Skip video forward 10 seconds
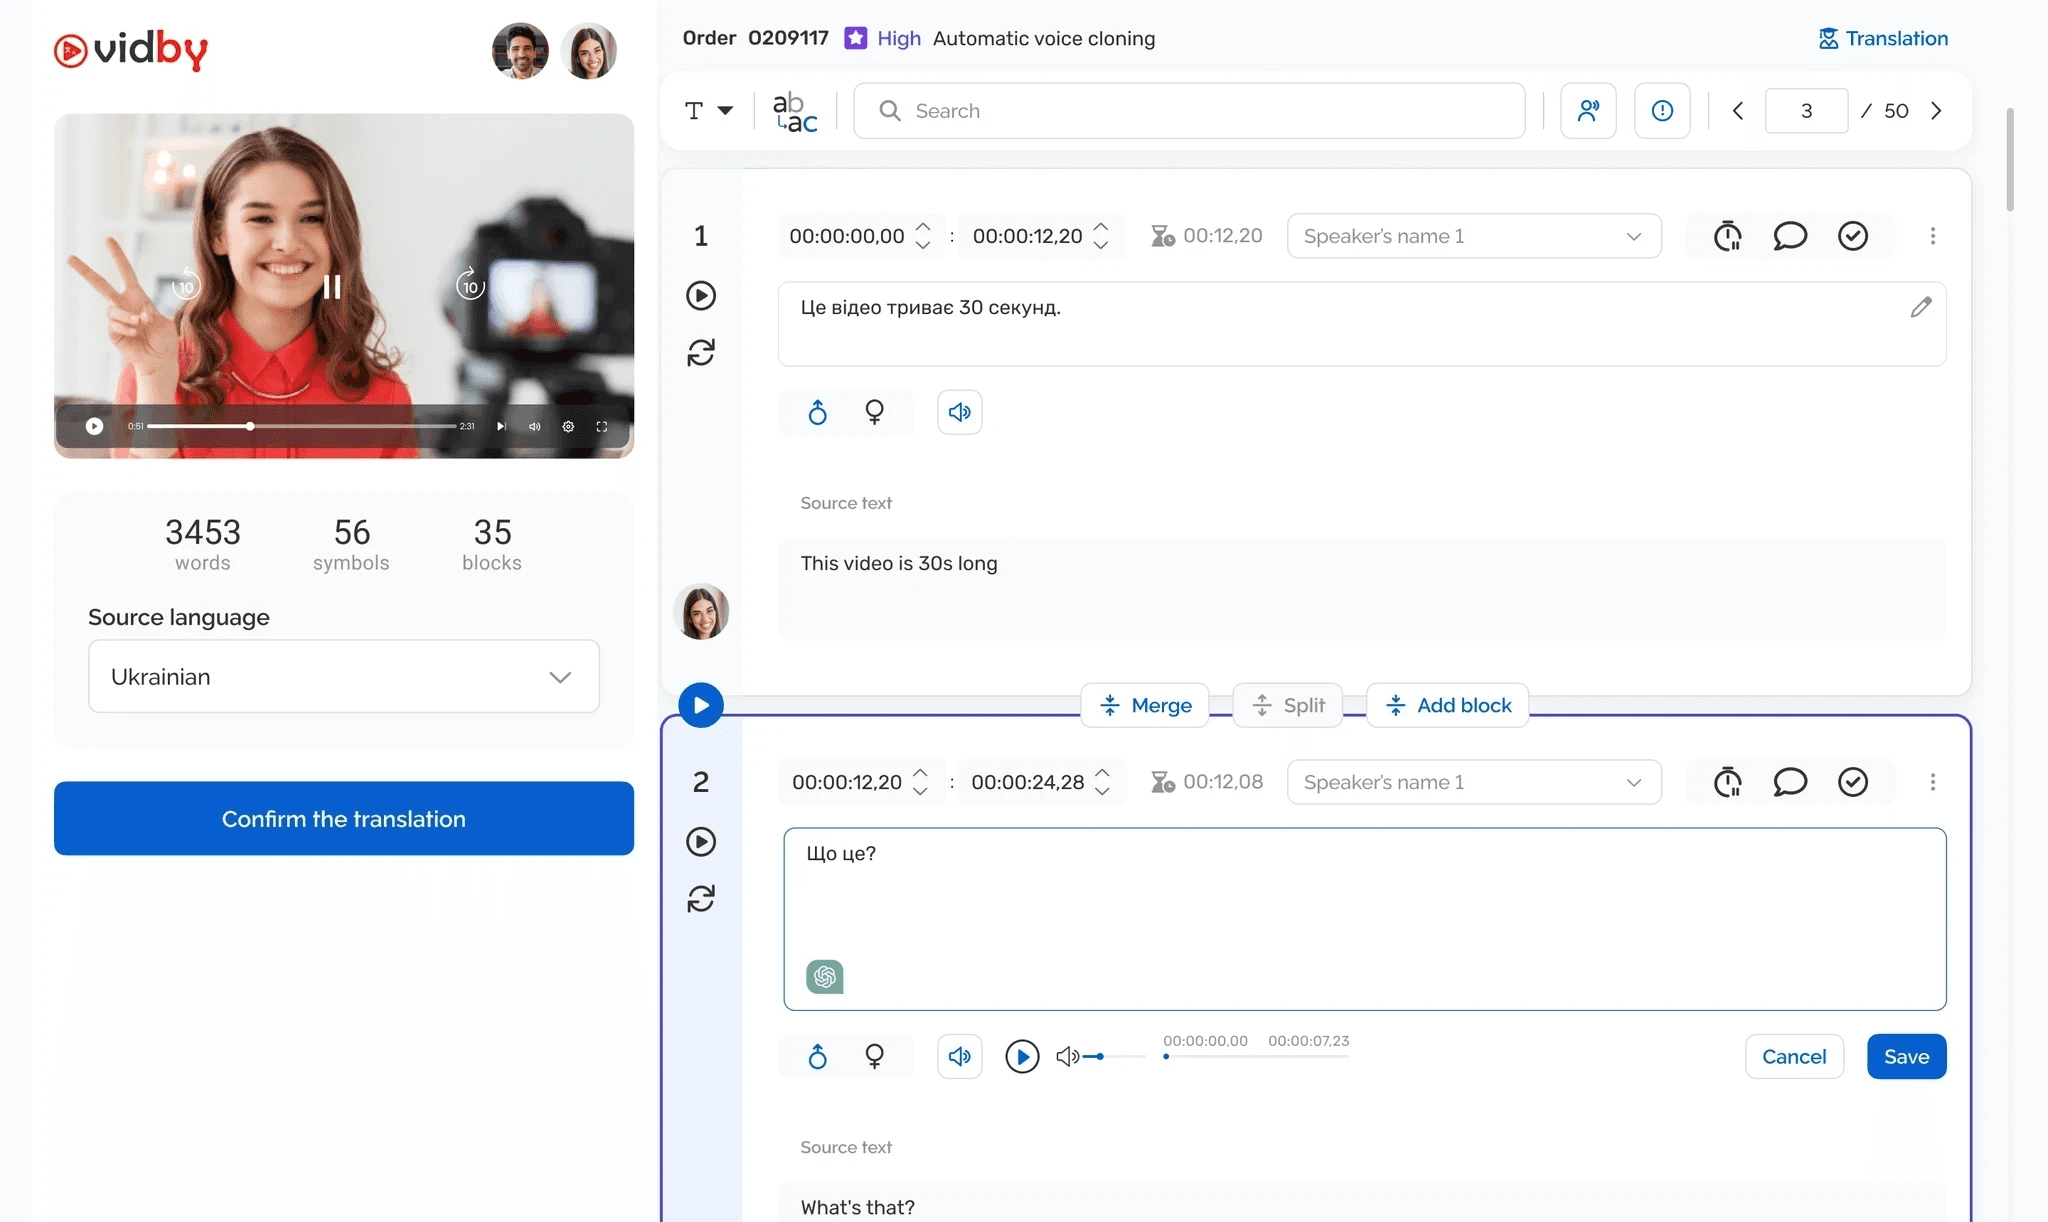 (x=470, y=285)
